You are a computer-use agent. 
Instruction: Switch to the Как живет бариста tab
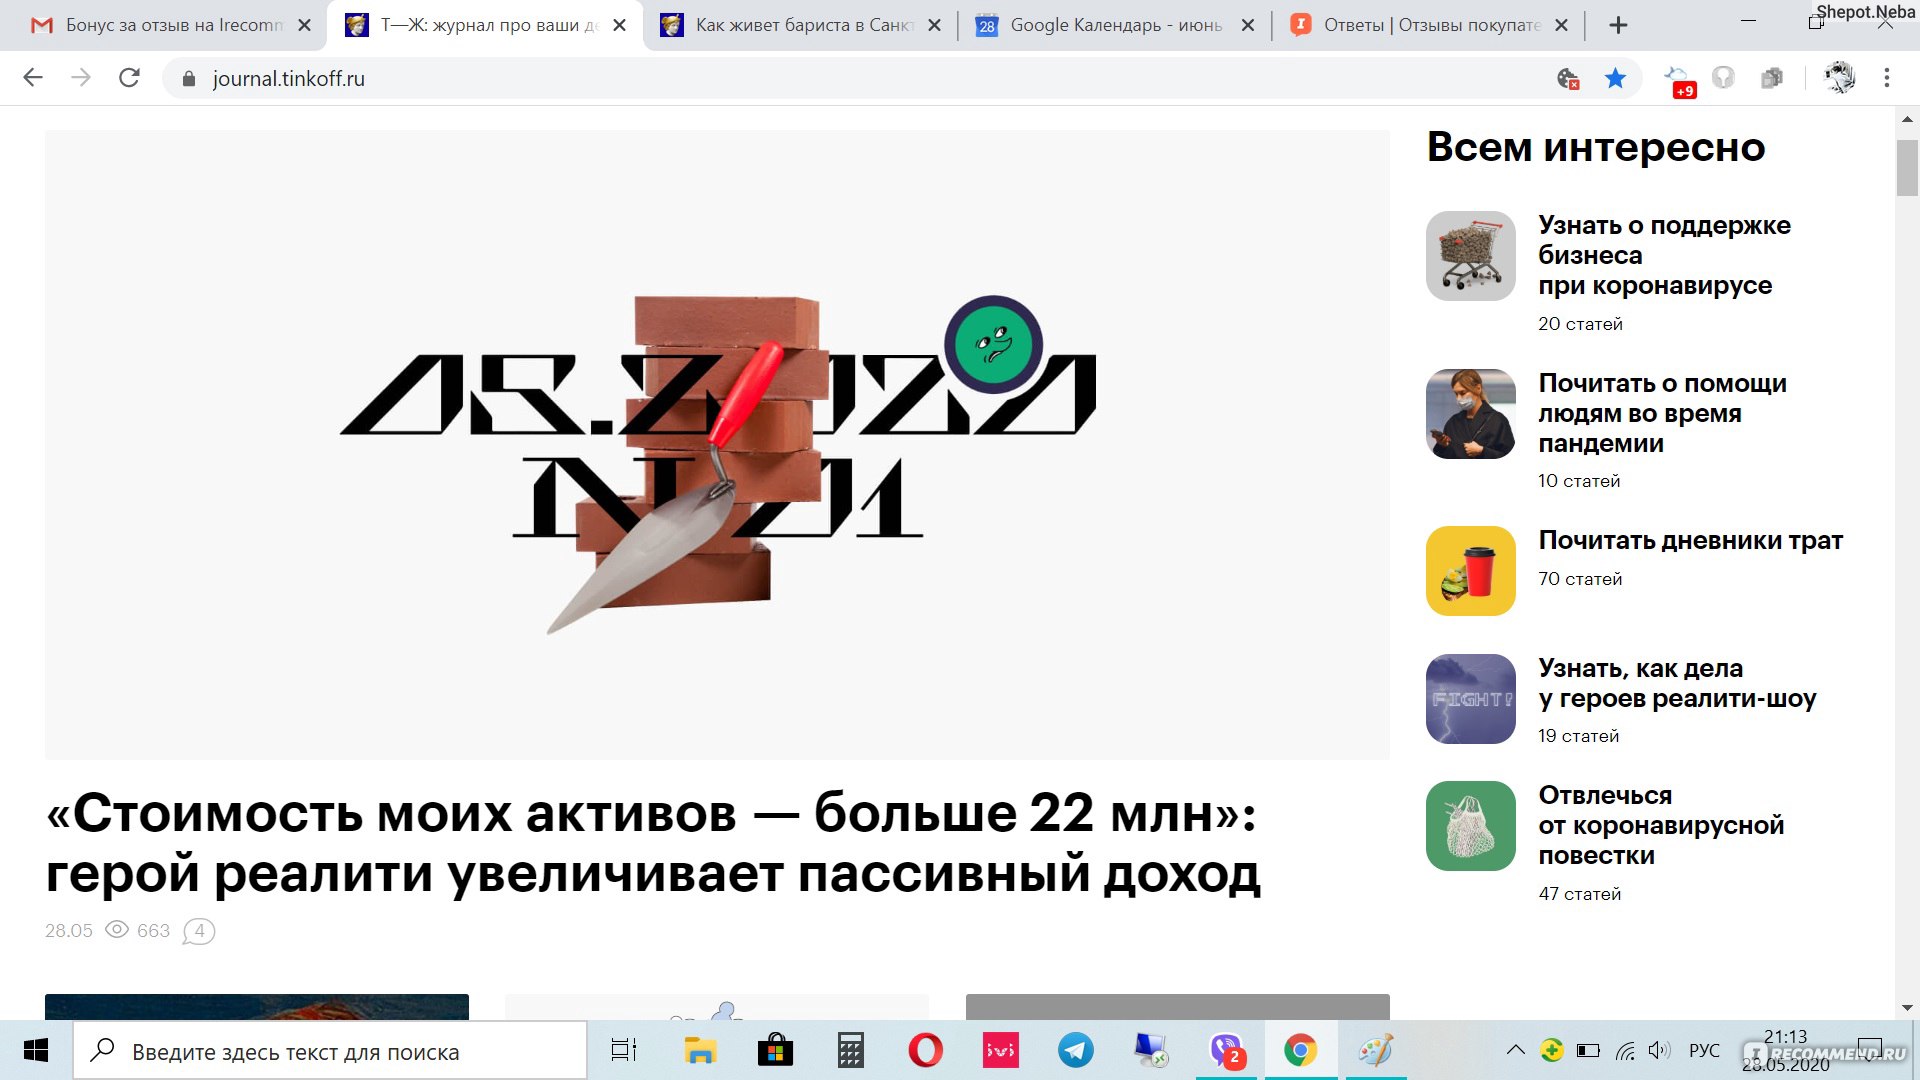(x=802, y=25)
